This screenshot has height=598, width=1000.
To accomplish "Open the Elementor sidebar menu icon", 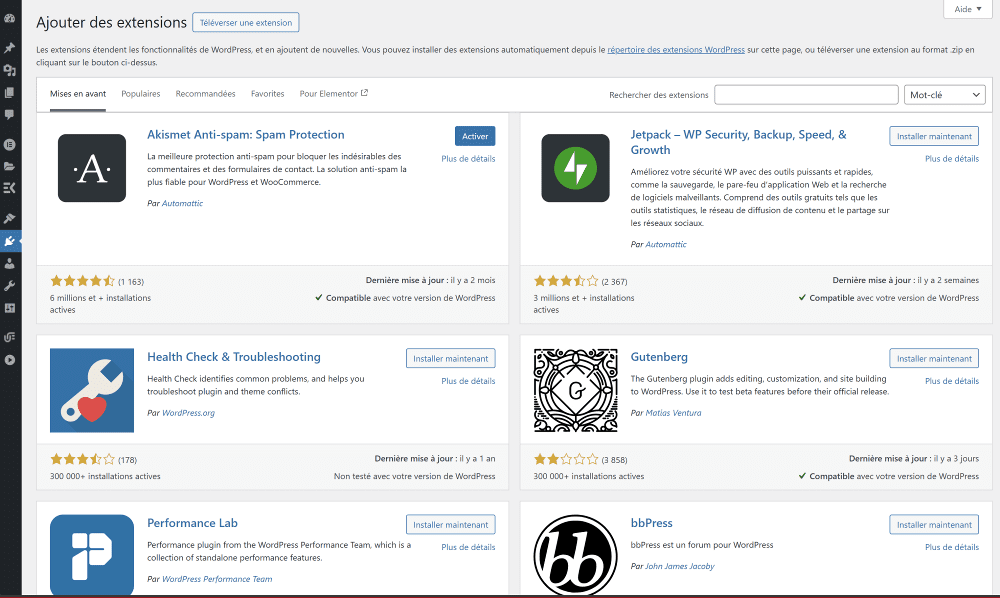I will [10, 144].
